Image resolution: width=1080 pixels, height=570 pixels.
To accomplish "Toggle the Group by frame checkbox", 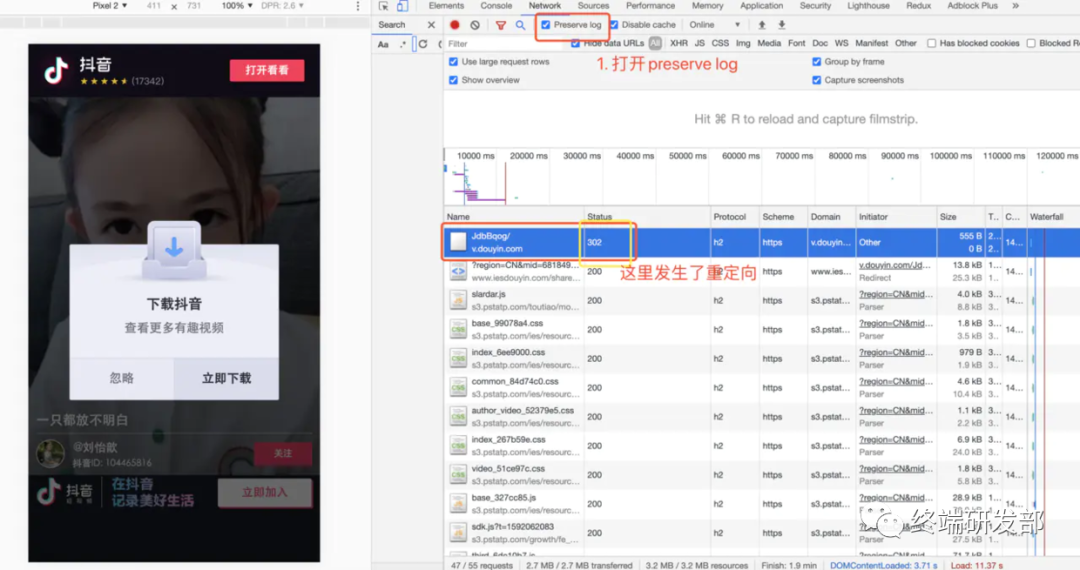I will [x=816, y=61].
